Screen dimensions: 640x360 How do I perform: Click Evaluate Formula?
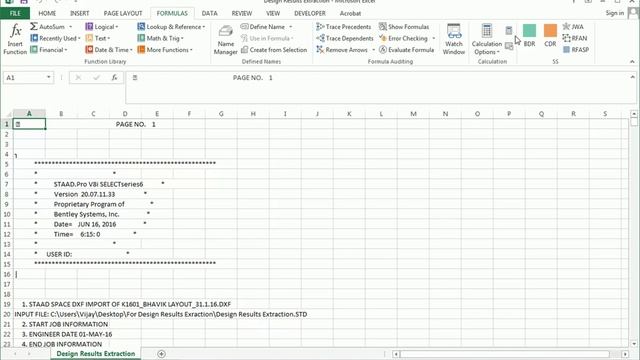407,50
